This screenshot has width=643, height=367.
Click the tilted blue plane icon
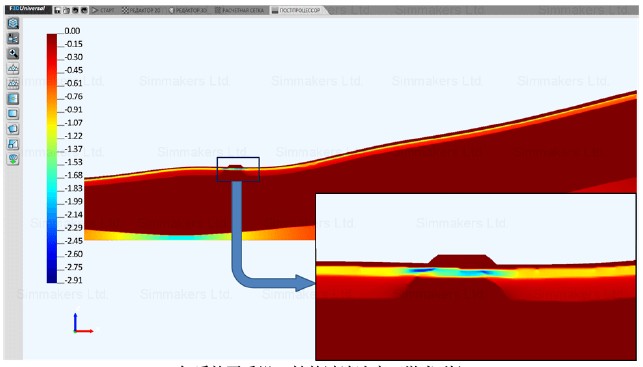[13, 129]
